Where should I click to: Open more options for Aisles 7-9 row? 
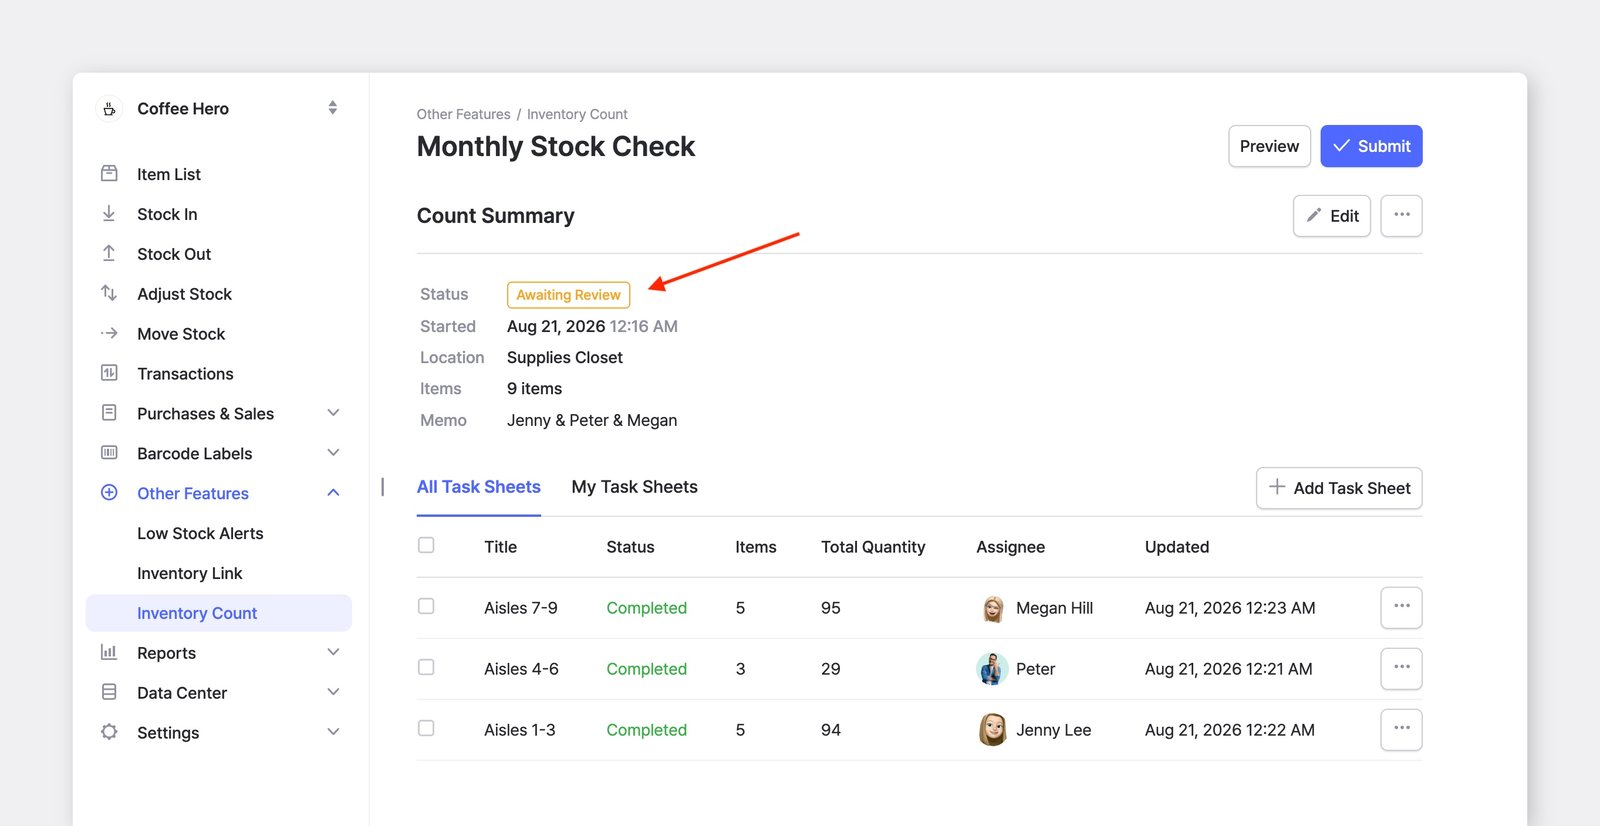1401,607
